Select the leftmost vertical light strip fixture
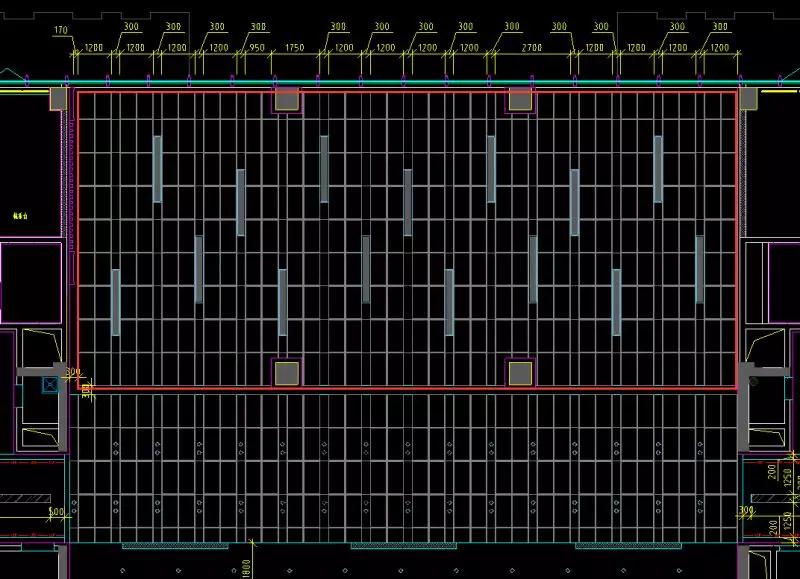Image resolution: width=800 pixels, height=579 pixels. tap(116, 303)
